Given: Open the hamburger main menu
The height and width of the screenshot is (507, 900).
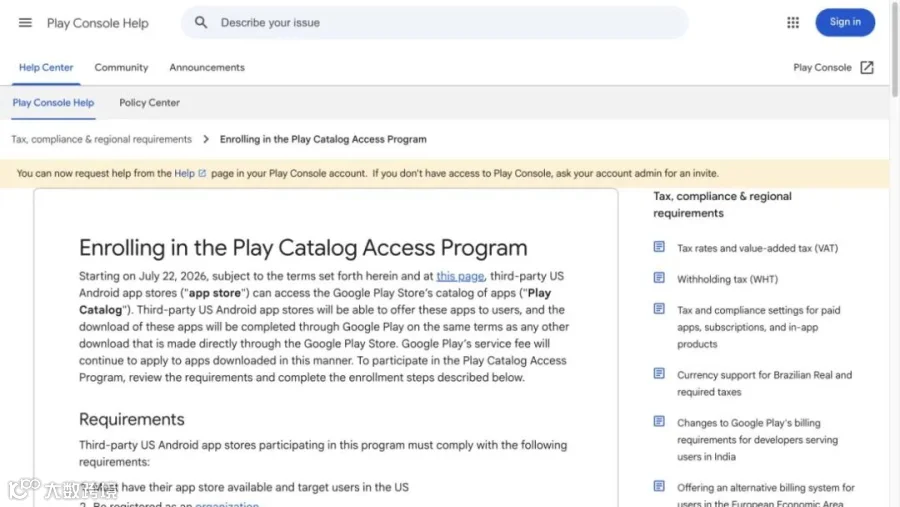Looking at the screenshot, I should pos(25,23).
